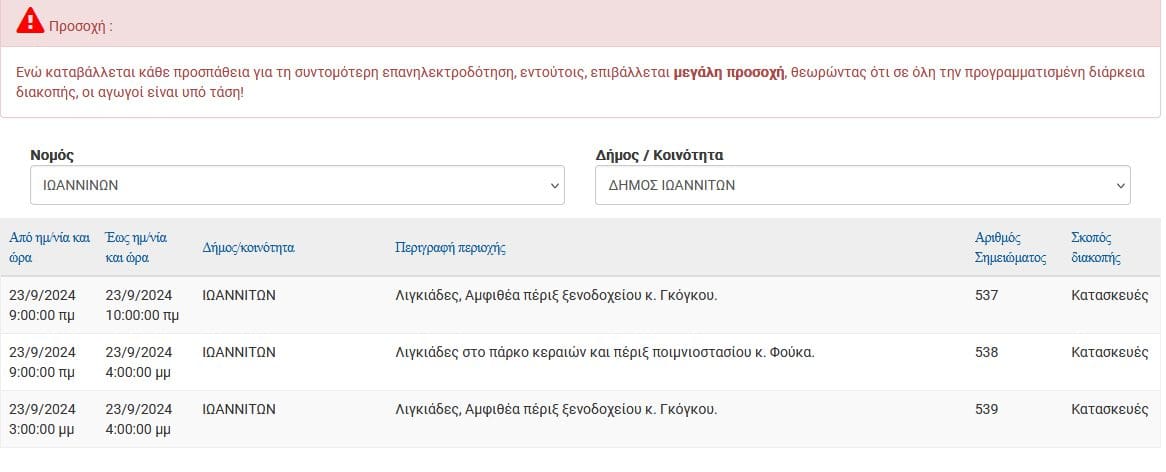Click the bold μεγάλη προσοχή text
1166x472 pixels.
729,73
